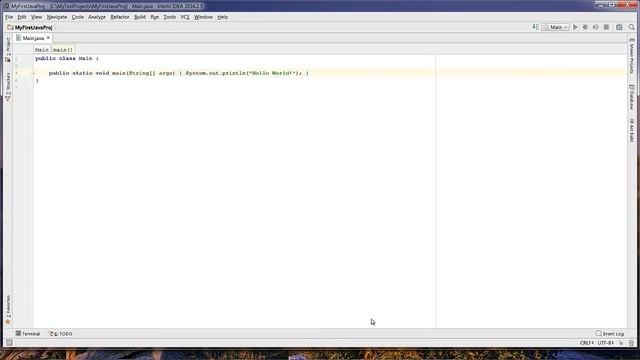Screen dimensions: 640x360
Task: Click the Main class breadcrumb
Action: click(x=42, y=49)
